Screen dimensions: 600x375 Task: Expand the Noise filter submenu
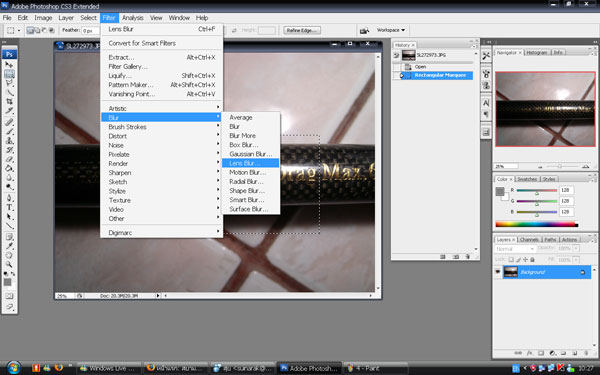pos(161,145)
